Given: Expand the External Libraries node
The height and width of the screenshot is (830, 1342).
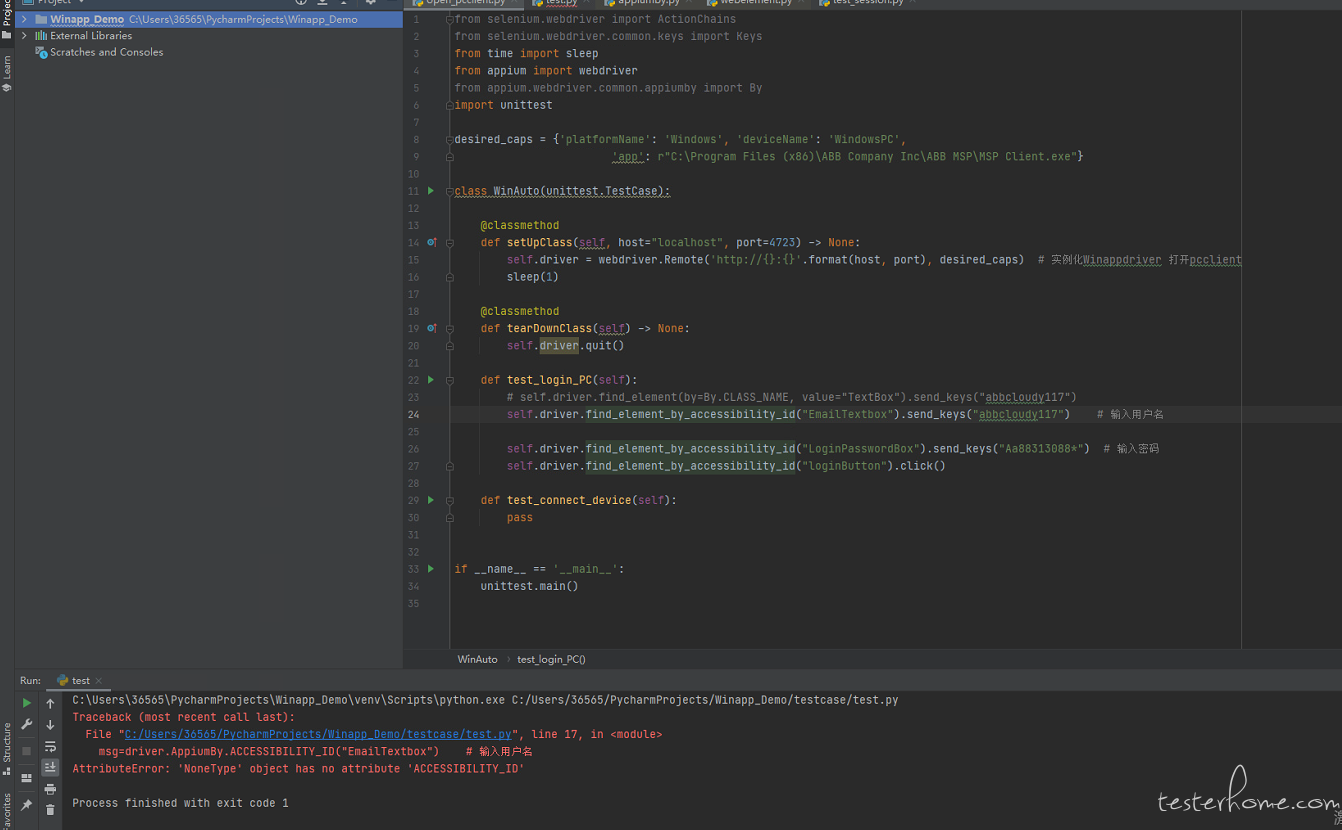Looking at the screenshot, I should click(x=24, y=35).
